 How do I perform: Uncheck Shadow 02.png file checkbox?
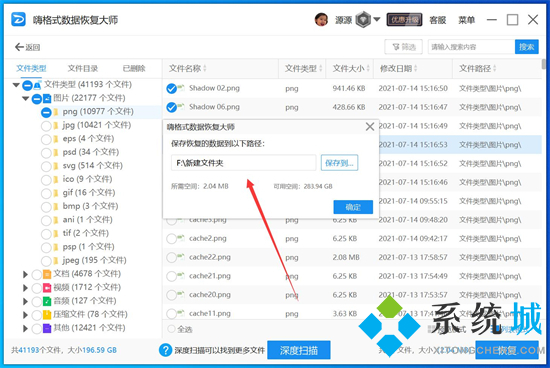(x=172, y=89)
